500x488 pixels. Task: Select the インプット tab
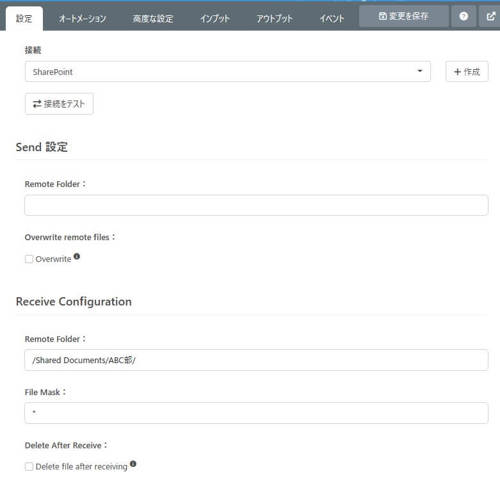pyautogui.click(x=215, y=19)
